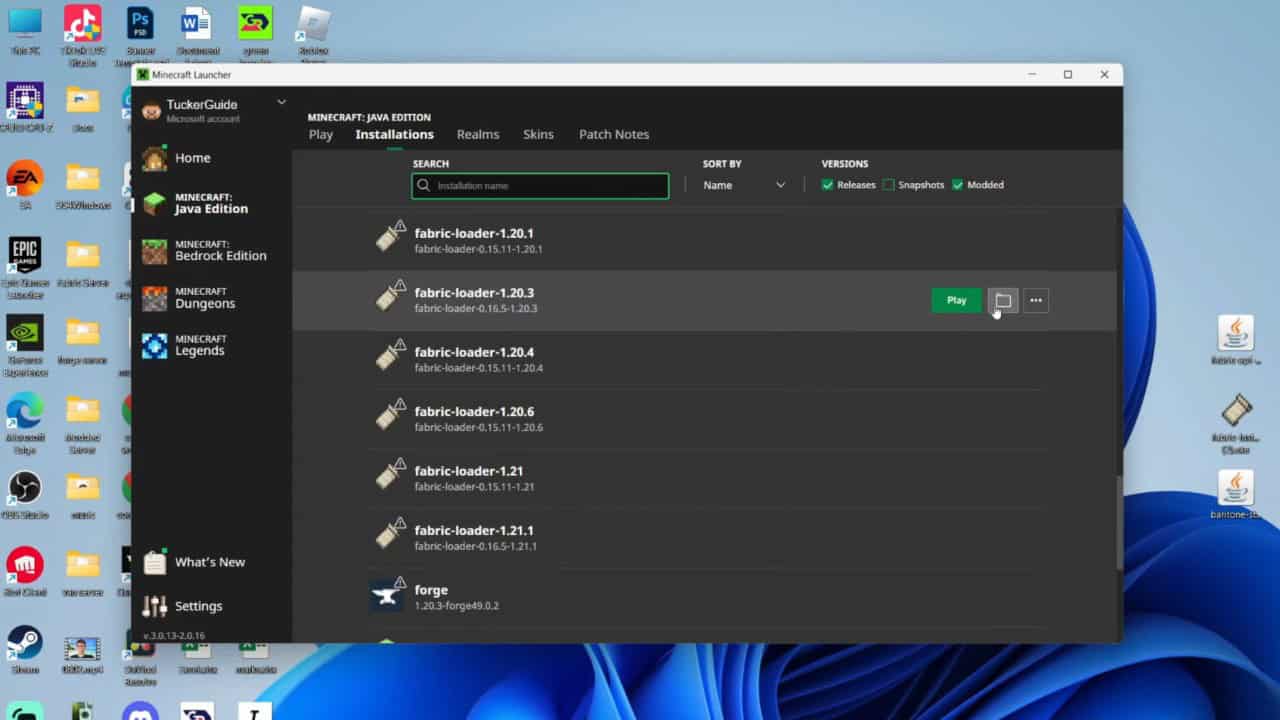Viewport: 1280px width, 720px height.
Task: Click Minecraft Launcher title bar icon
Action: tap(143, 75)
